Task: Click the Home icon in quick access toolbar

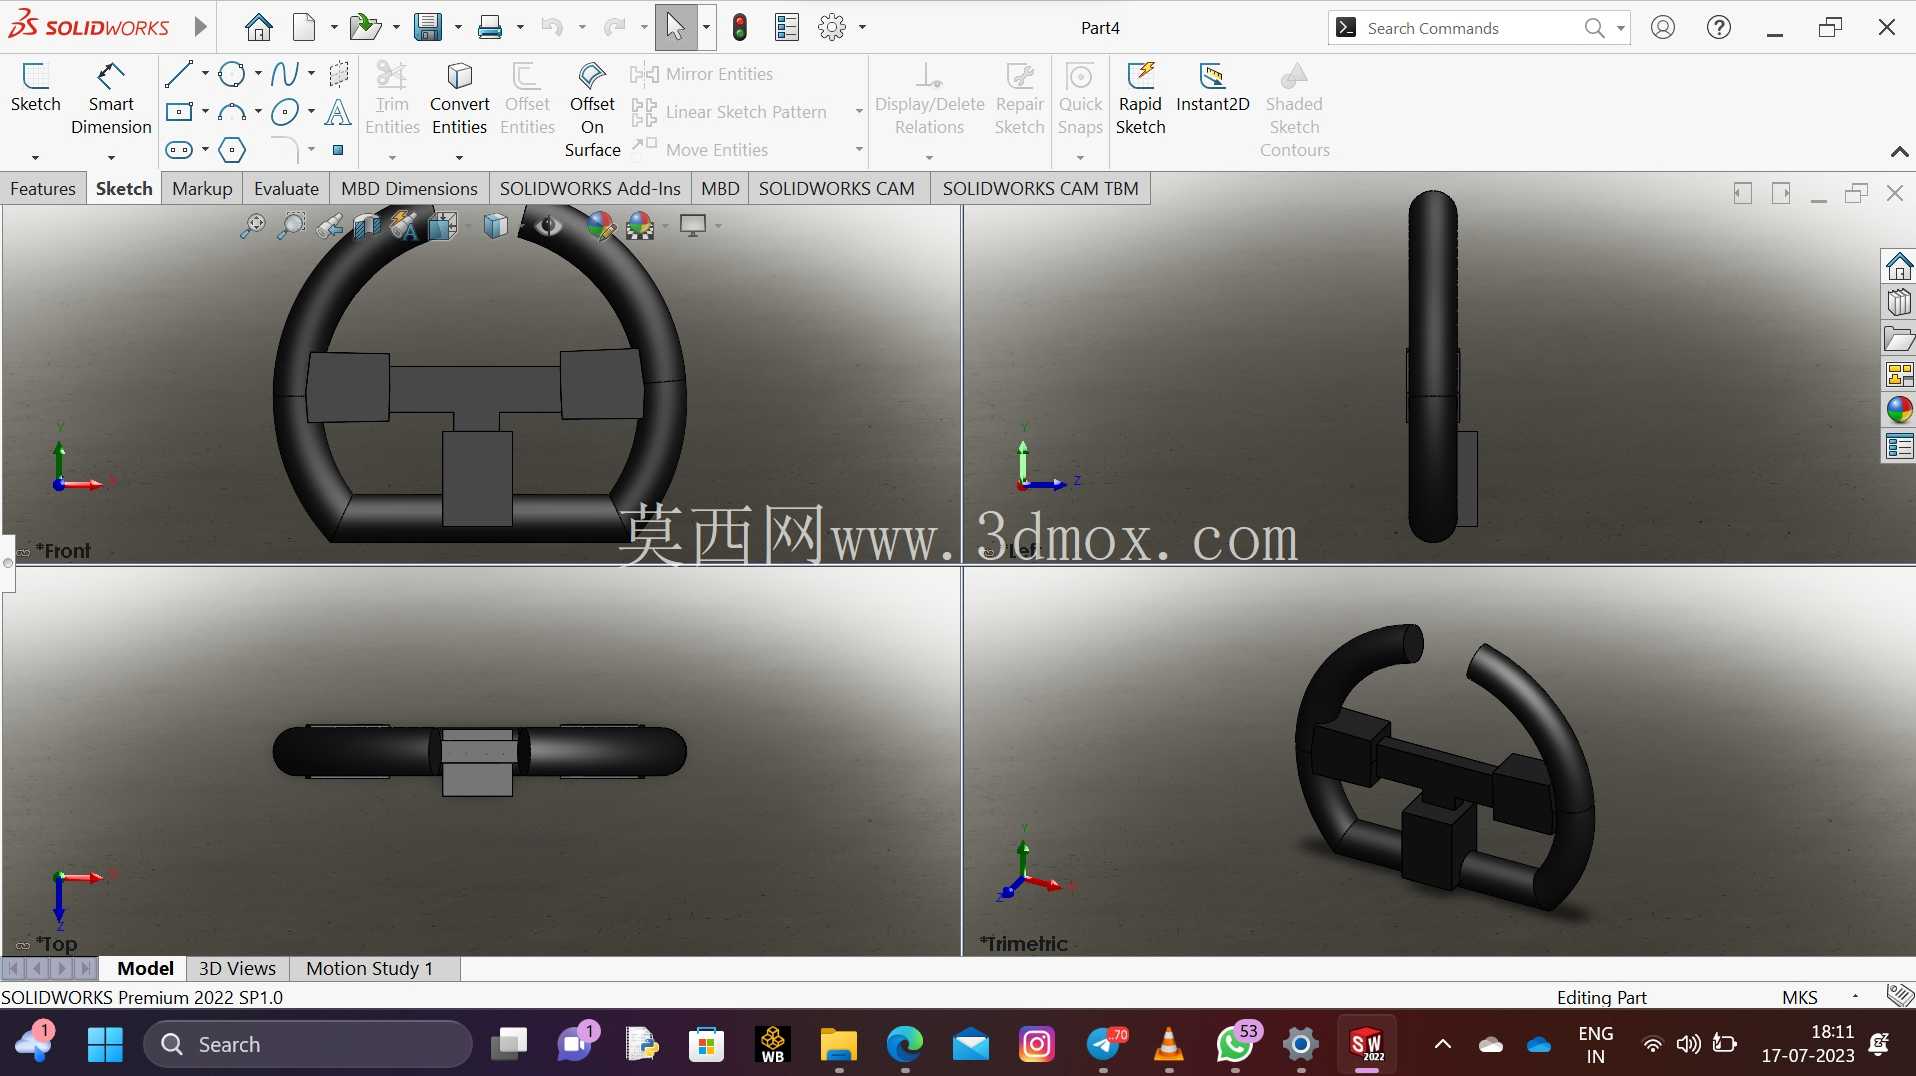Action: point(258,27)
